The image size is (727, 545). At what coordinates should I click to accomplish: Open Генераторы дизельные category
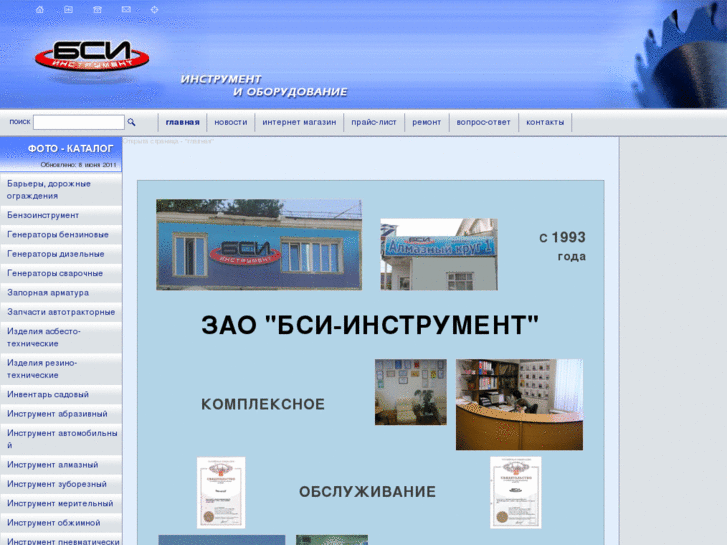tap(61, 254)
